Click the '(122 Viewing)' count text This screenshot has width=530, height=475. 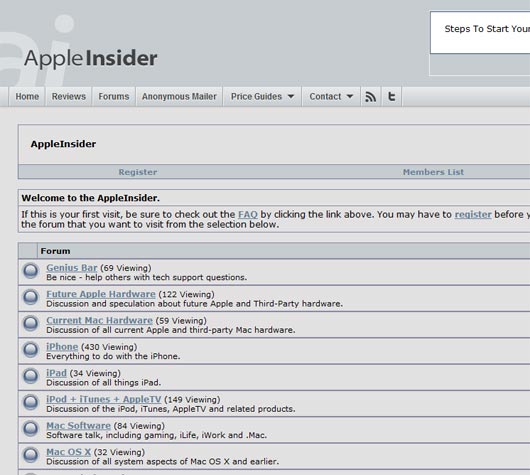click(x=186, y=294)
